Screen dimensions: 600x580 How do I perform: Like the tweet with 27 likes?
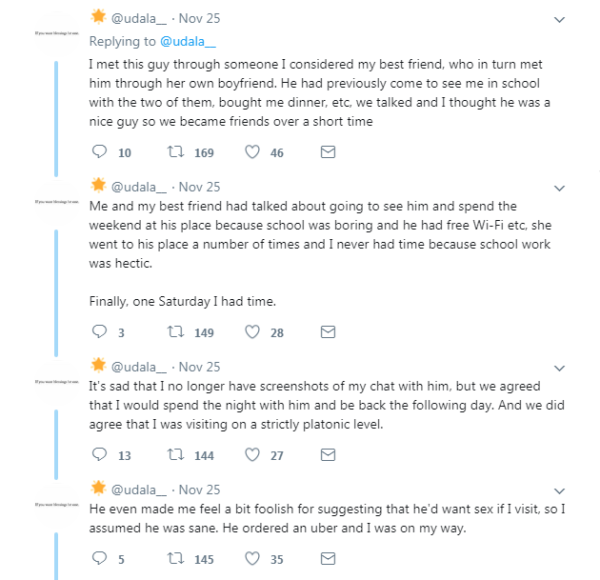point(252,455)
